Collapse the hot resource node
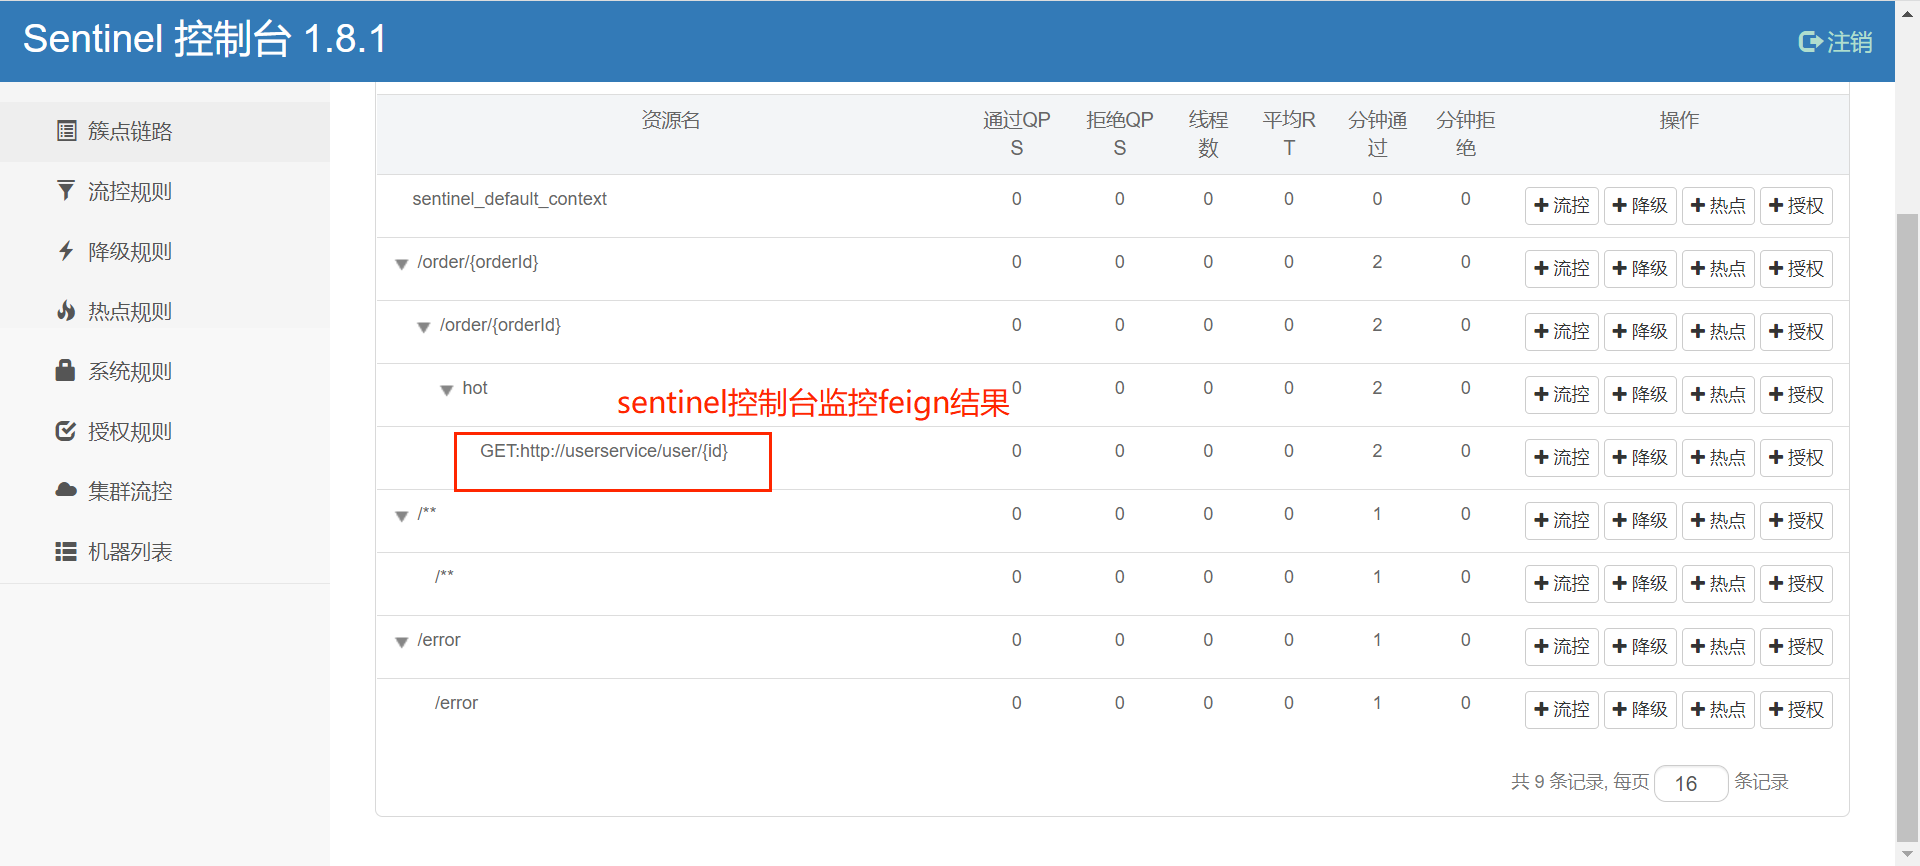 pos(447,390)
